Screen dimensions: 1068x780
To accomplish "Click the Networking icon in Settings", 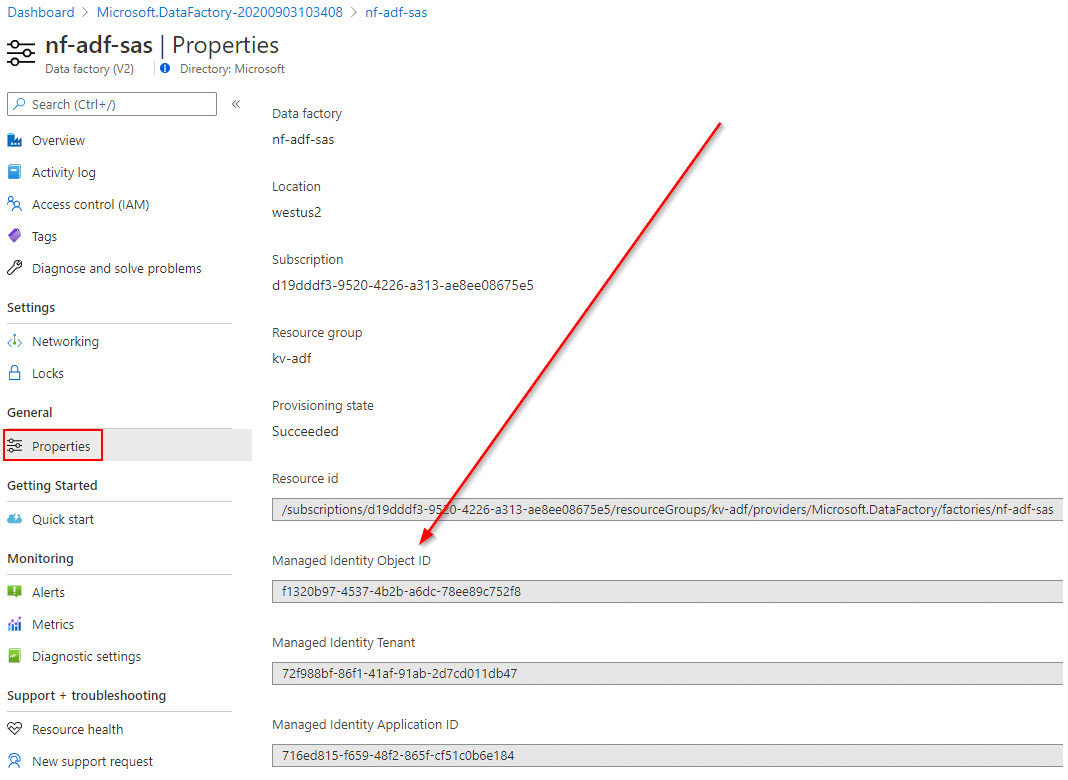I will [14, 342].
